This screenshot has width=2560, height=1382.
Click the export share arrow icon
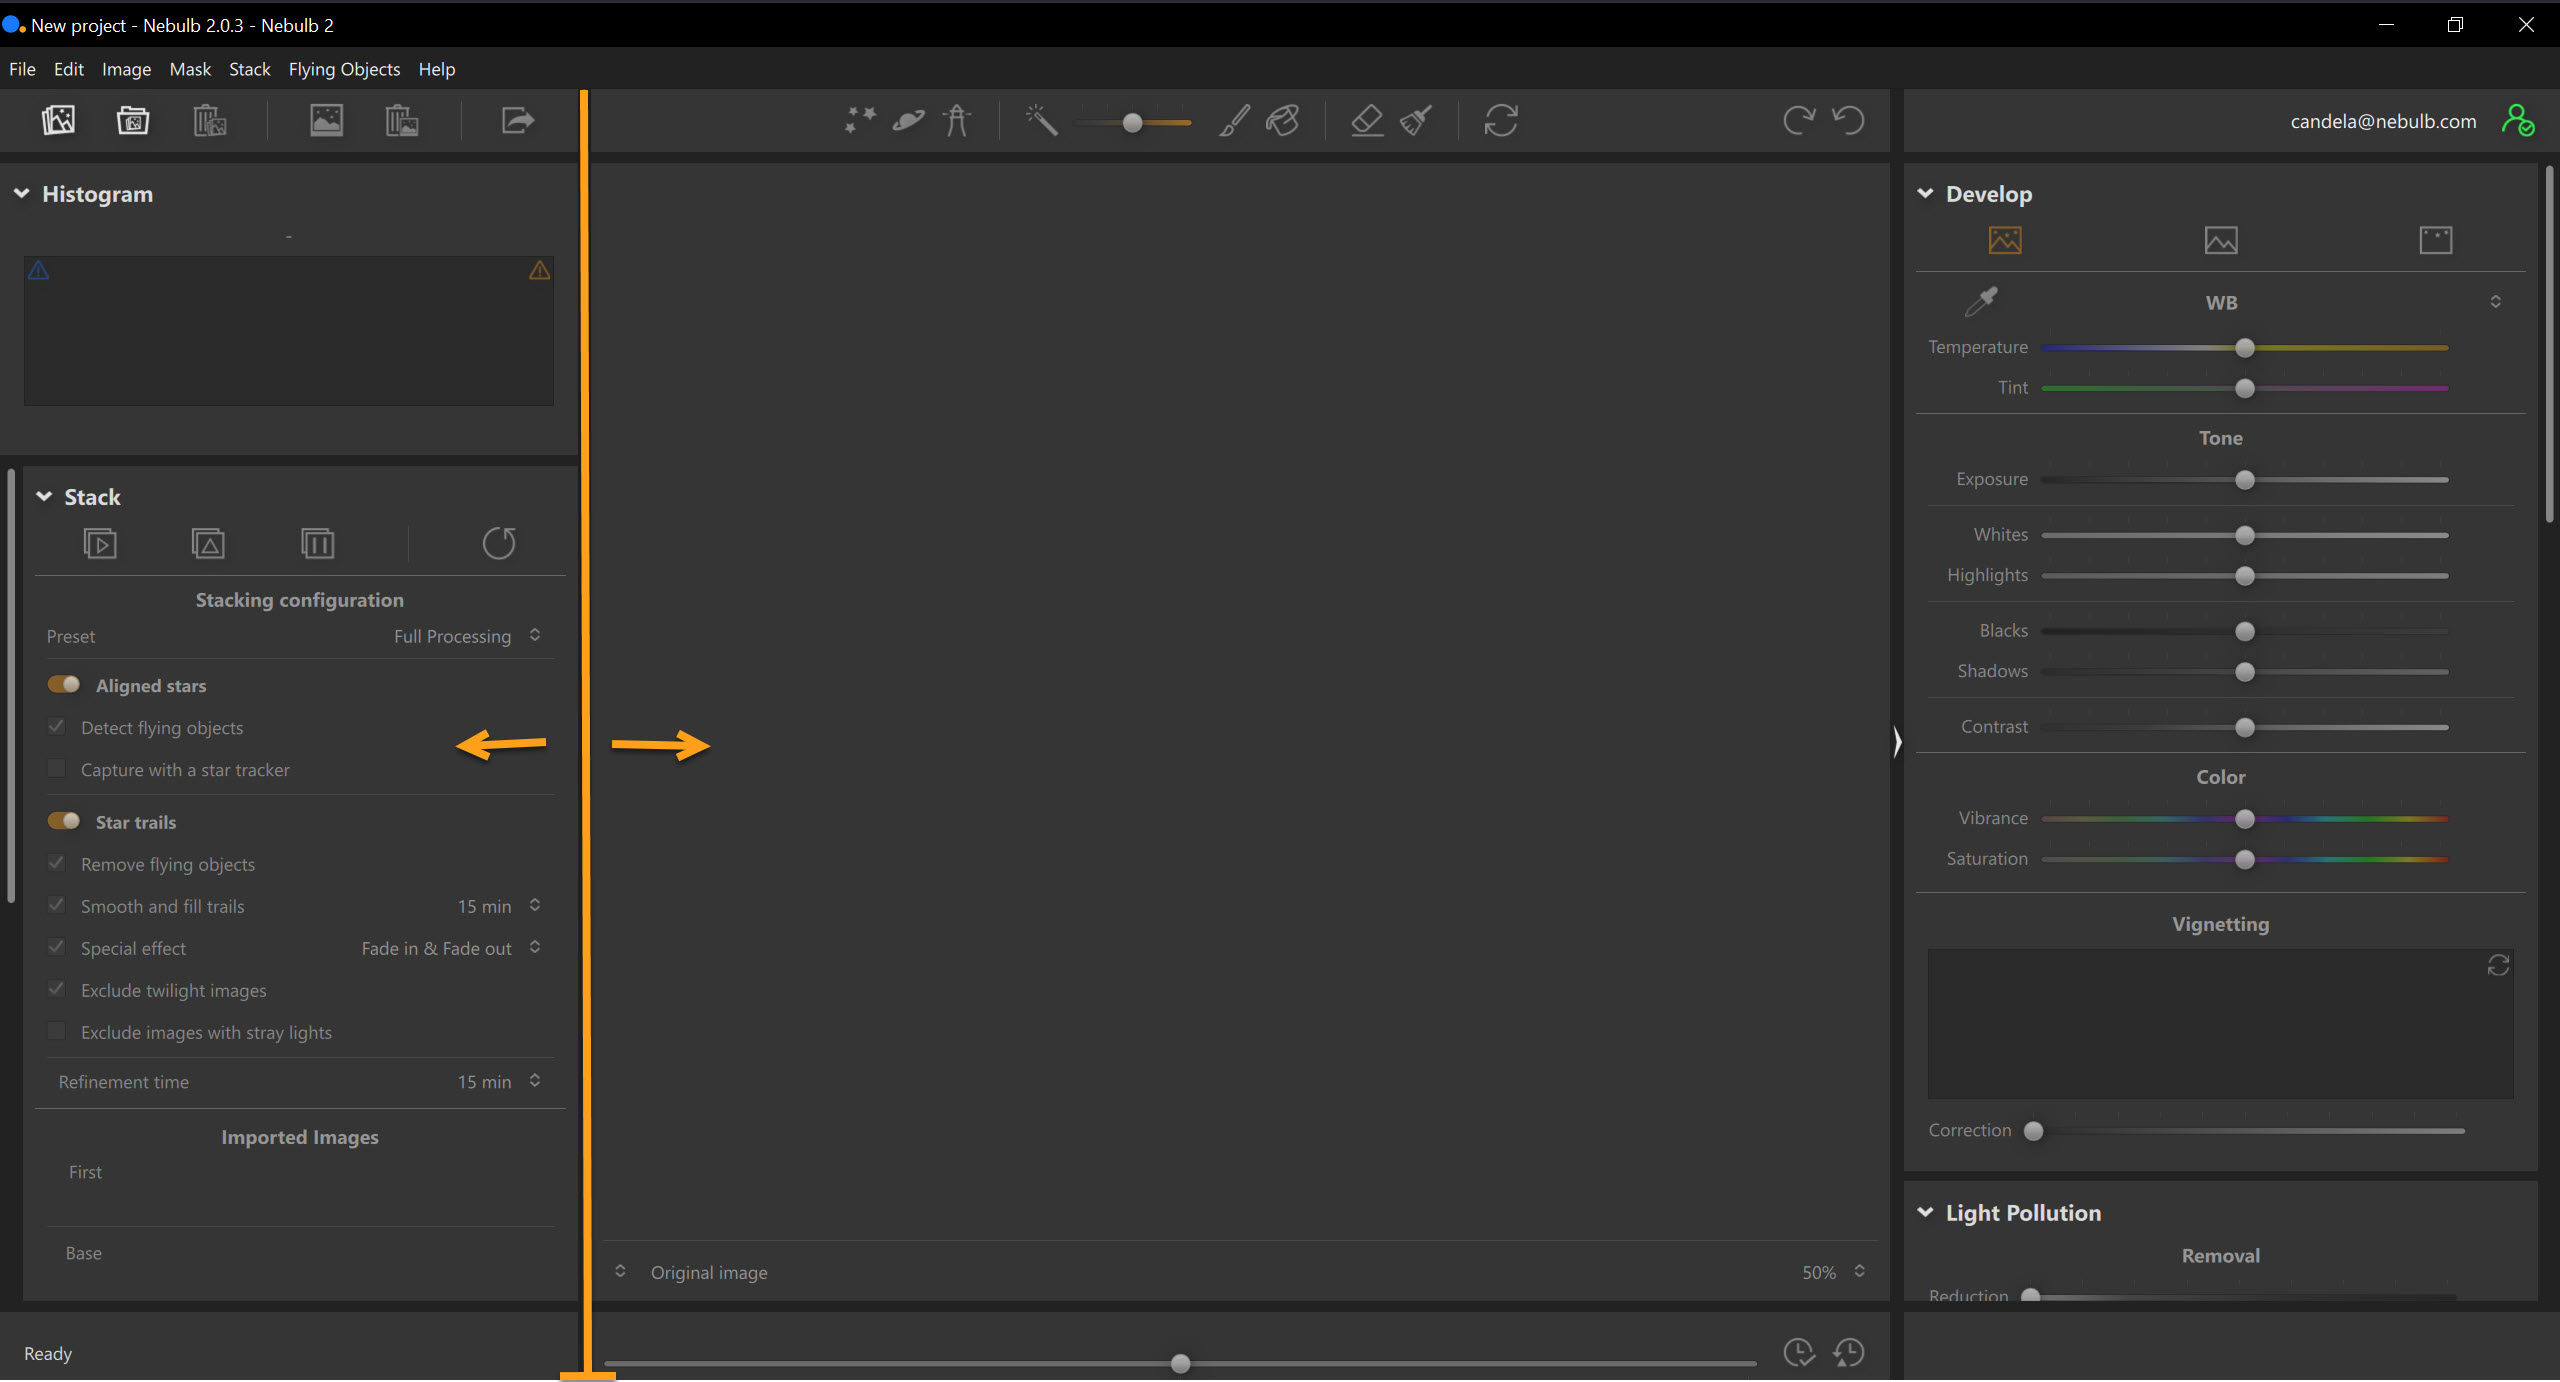pos(517,121)
